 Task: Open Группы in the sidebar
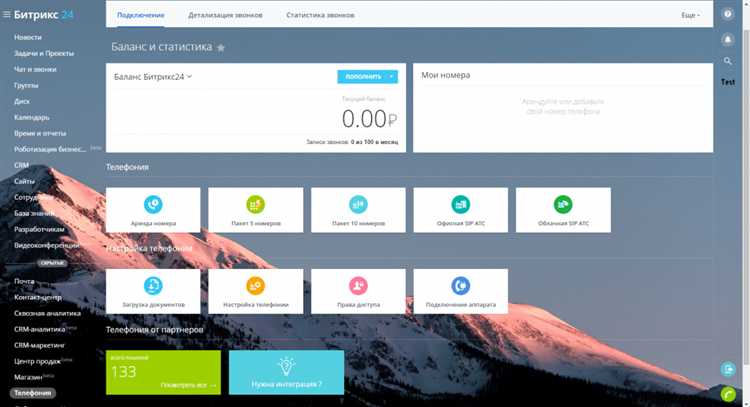pyautogui.click(x=26, y=86)
